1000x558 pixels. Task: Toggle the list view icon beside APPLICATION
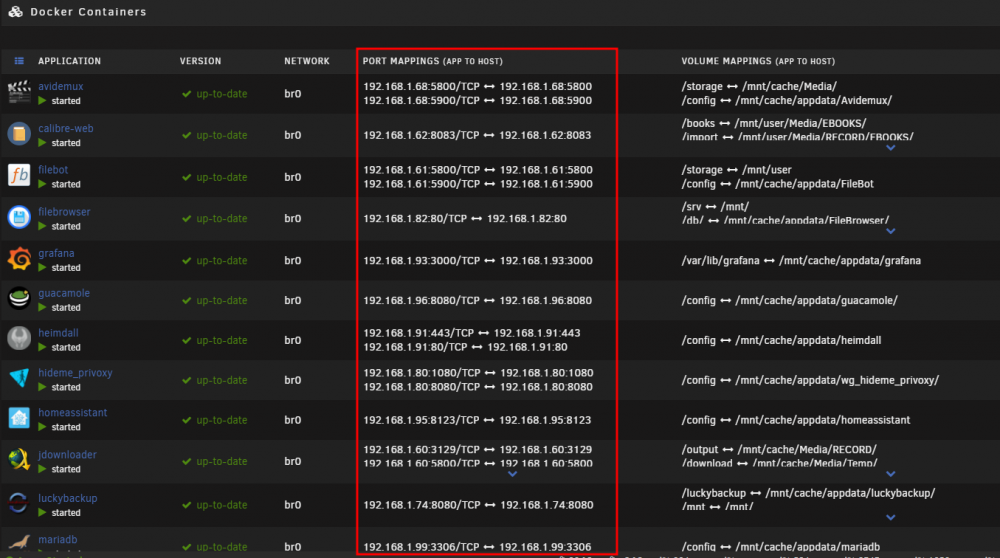[19, 61]
